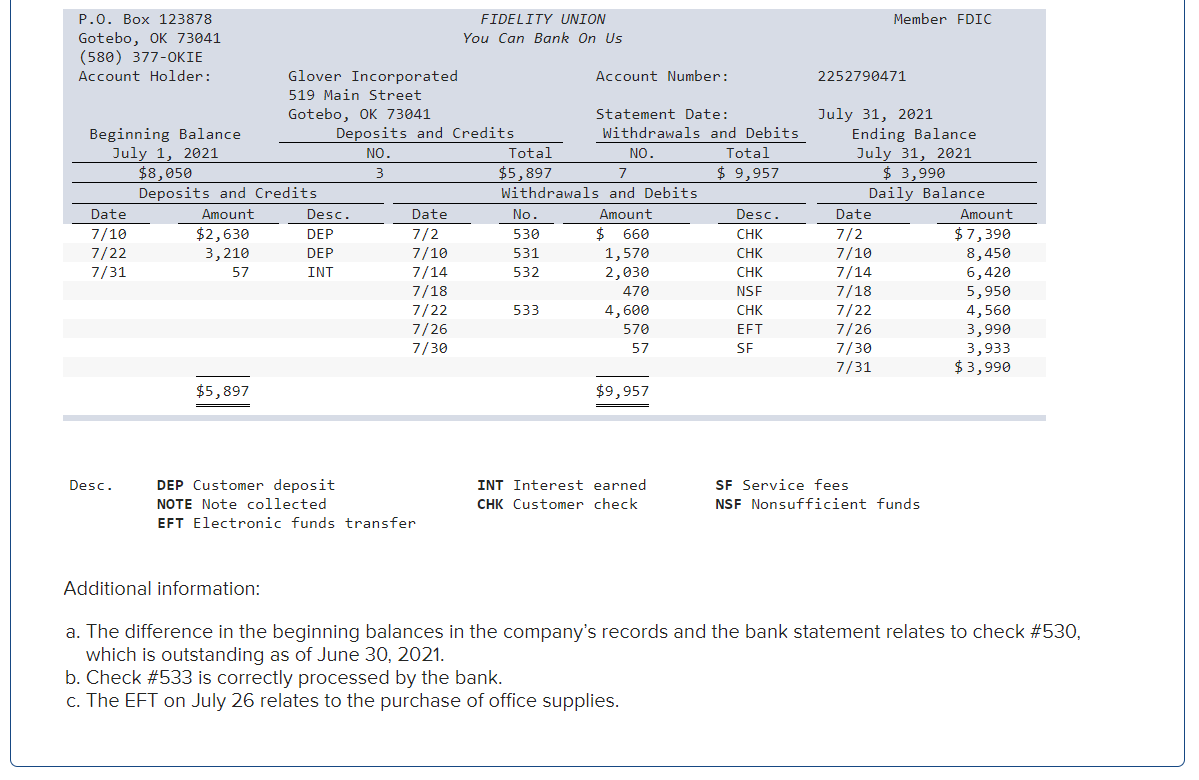Select the slogan 'You Can Bank On Us'
The width and height of the screenshot is (1199, 780).
(x=542, y=38)
